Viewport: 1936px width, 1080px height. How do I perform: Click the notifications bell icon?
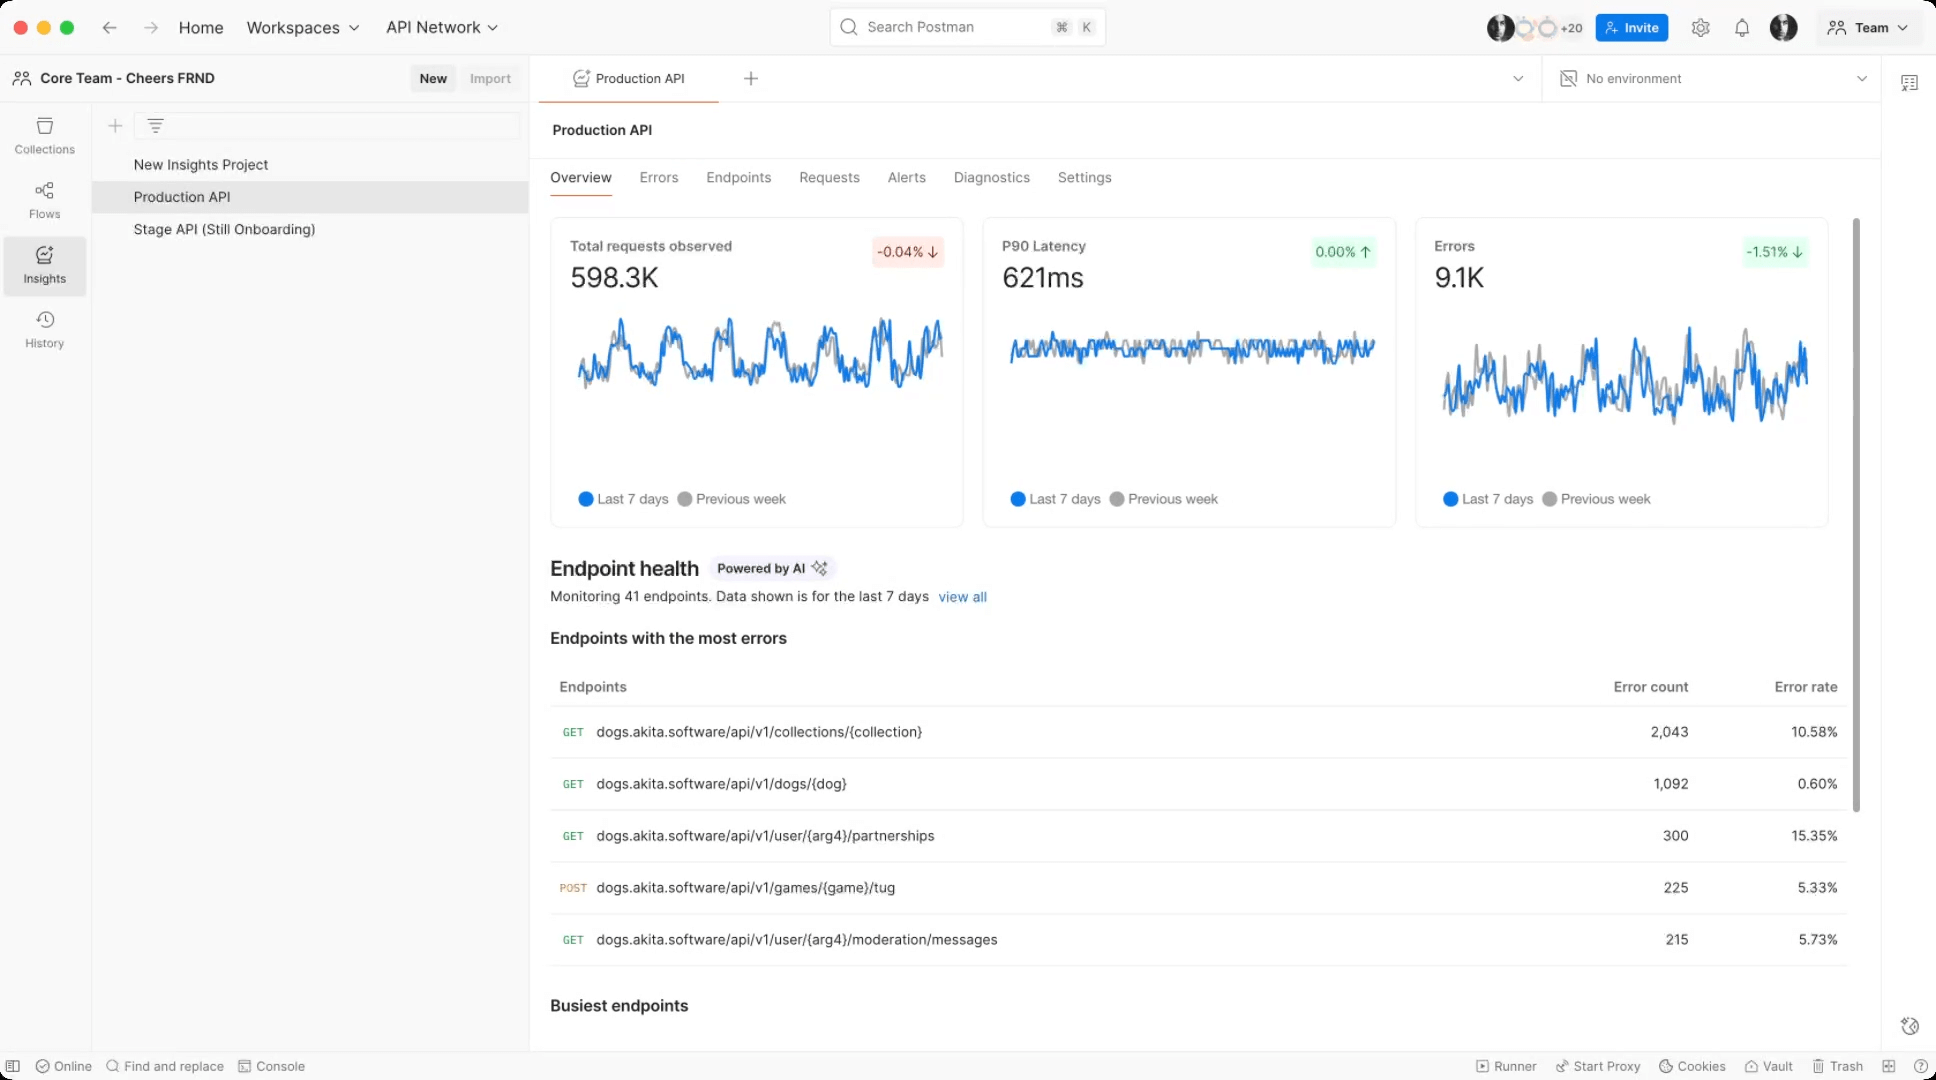[x=1742, y=28]
